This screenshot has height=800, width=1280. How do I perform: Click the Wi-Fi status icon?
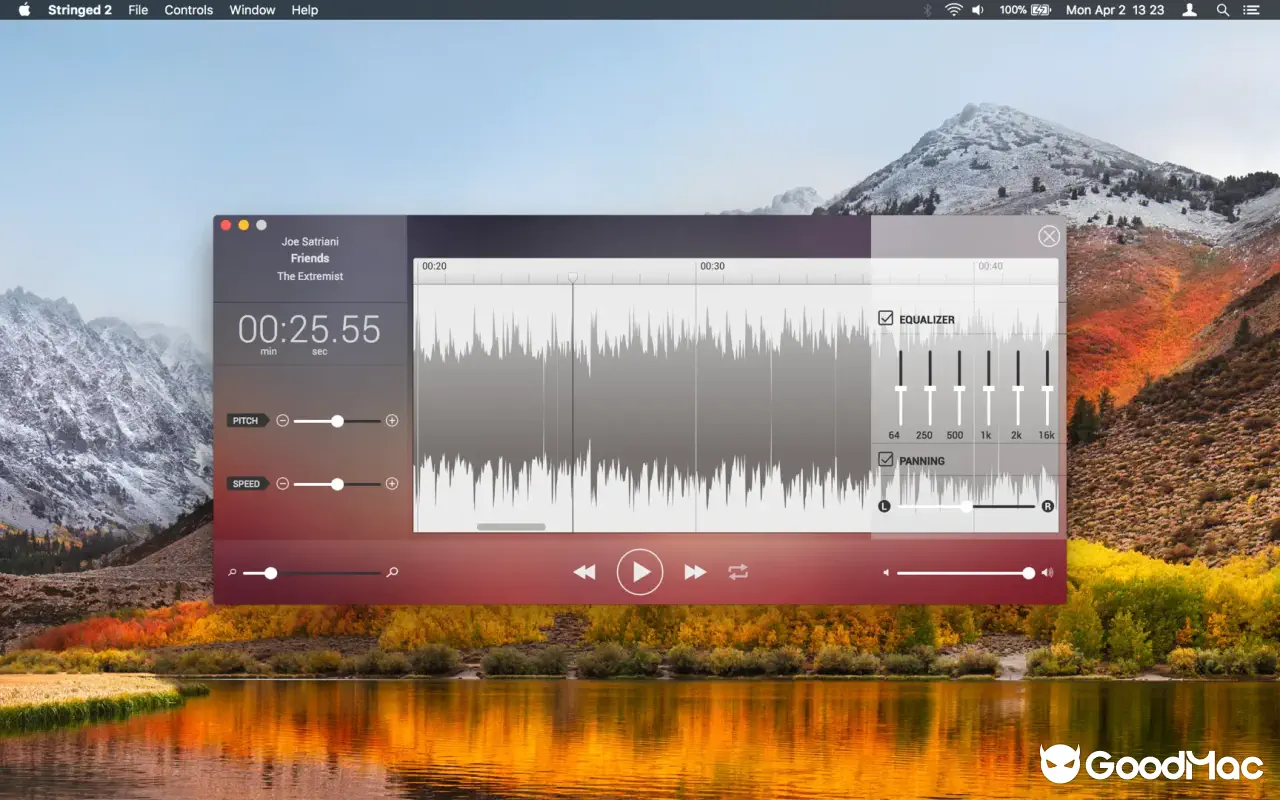tap(953, 10)
